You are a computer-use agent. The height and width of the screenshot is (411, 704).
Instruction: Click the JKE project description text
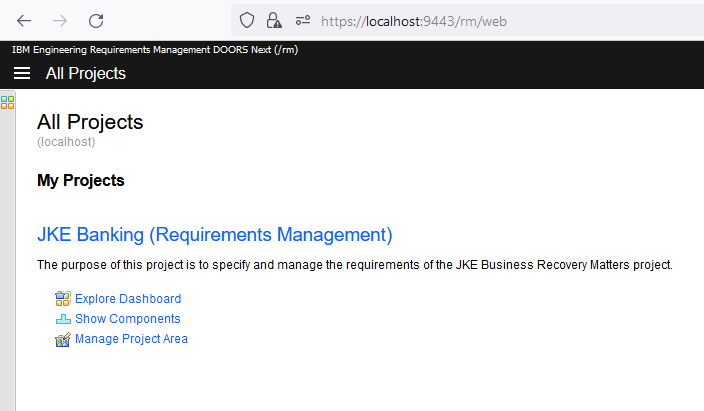tap(355, 265)
